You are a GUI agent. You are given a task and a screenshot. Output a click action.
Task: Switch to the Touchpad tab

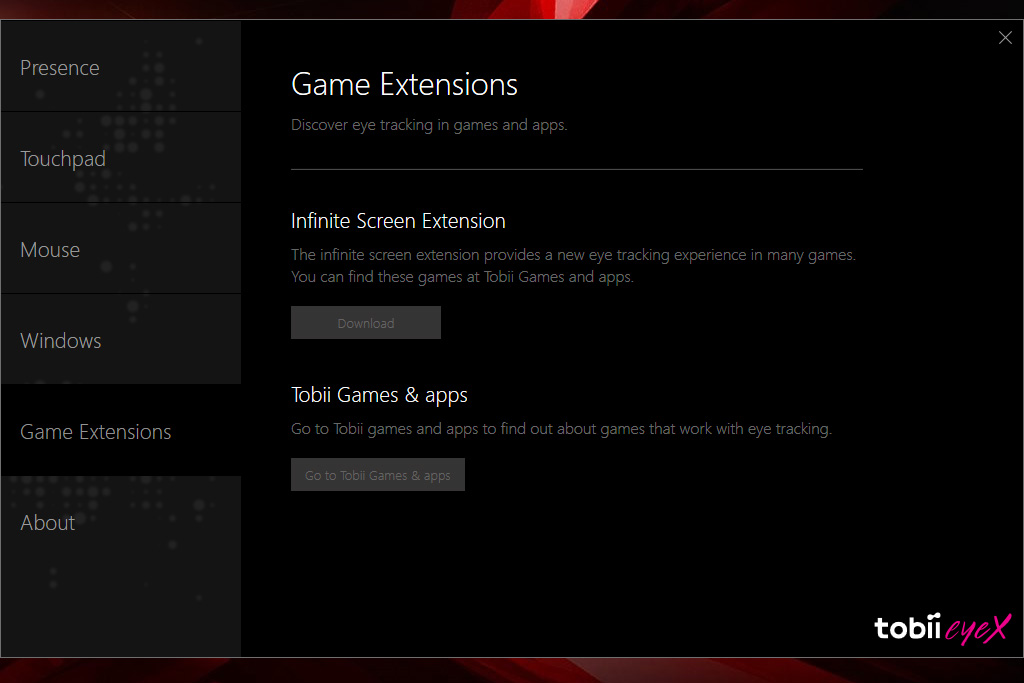(121, 158)
